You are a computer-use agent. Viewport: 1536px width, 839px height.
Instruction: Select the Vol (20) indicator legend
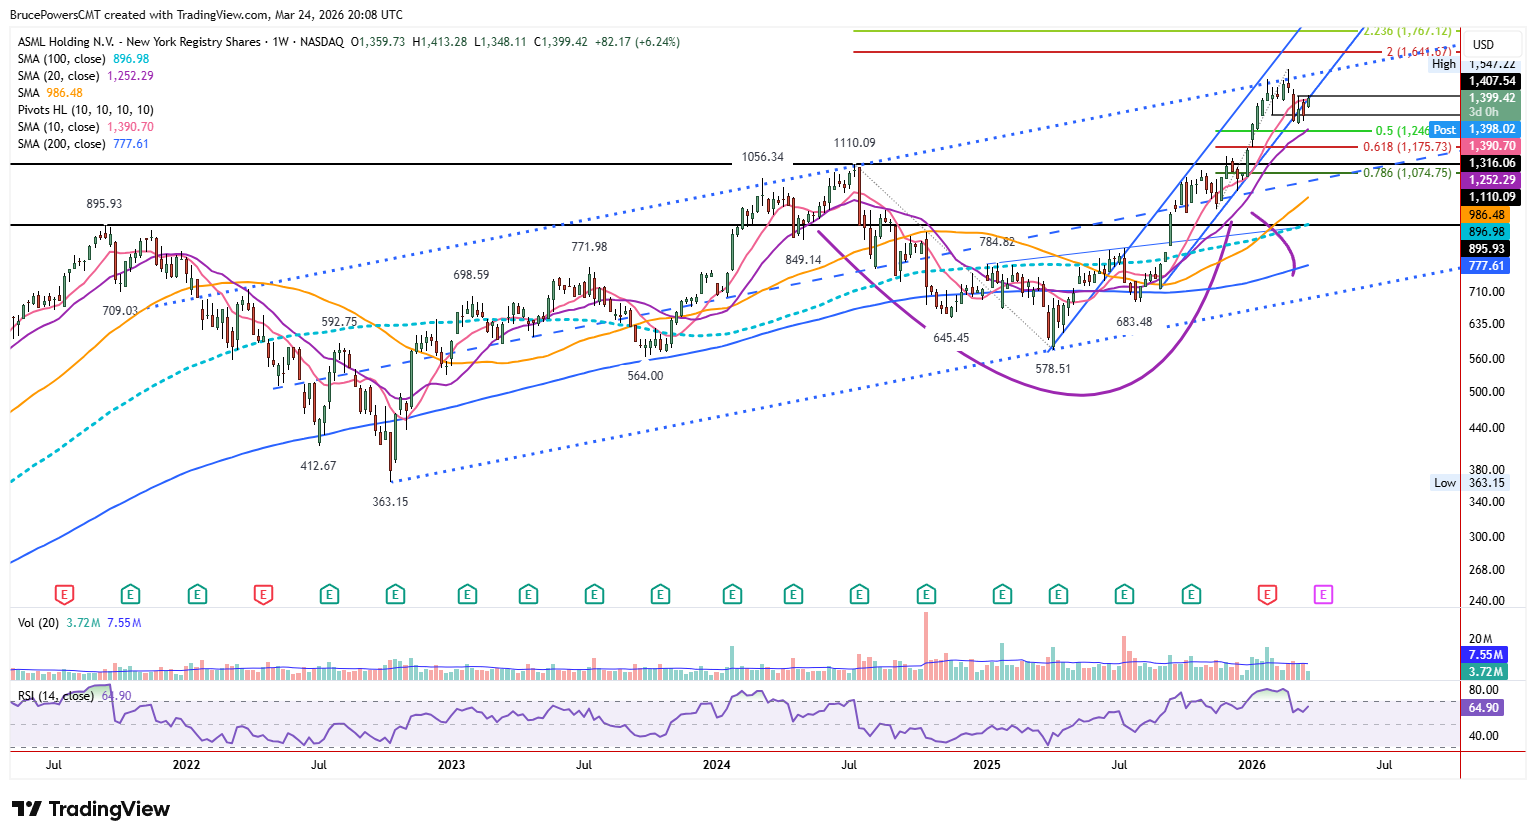[79, 623]
